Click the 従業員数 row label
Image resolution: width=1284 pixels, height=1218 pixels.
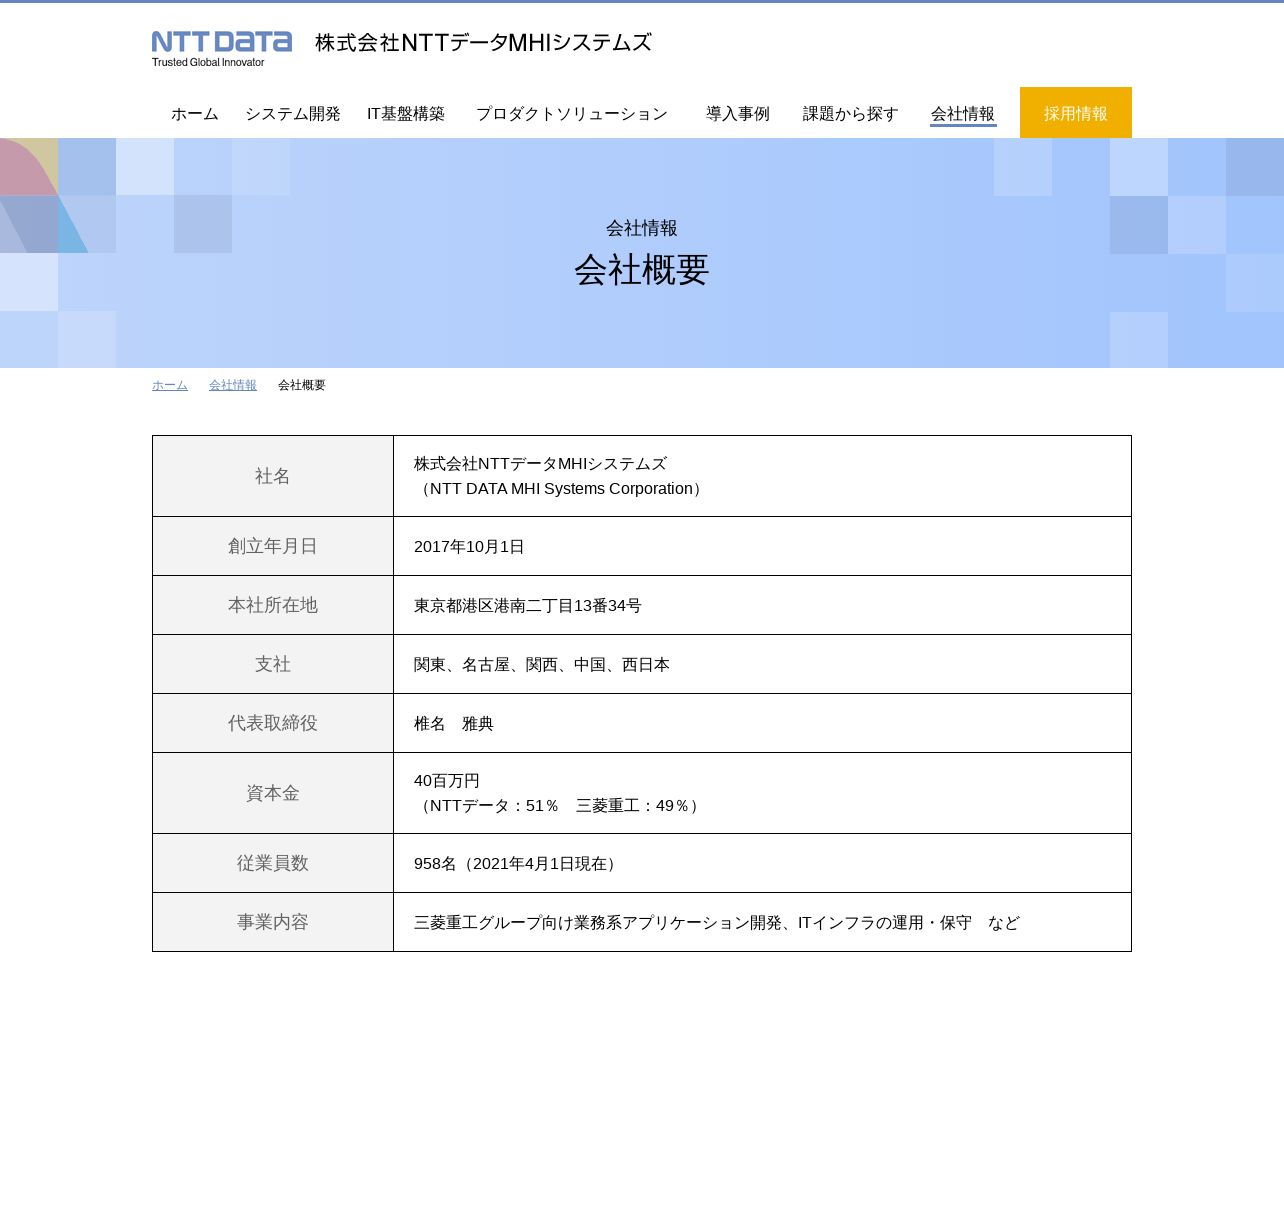click(x=273, y=863)
